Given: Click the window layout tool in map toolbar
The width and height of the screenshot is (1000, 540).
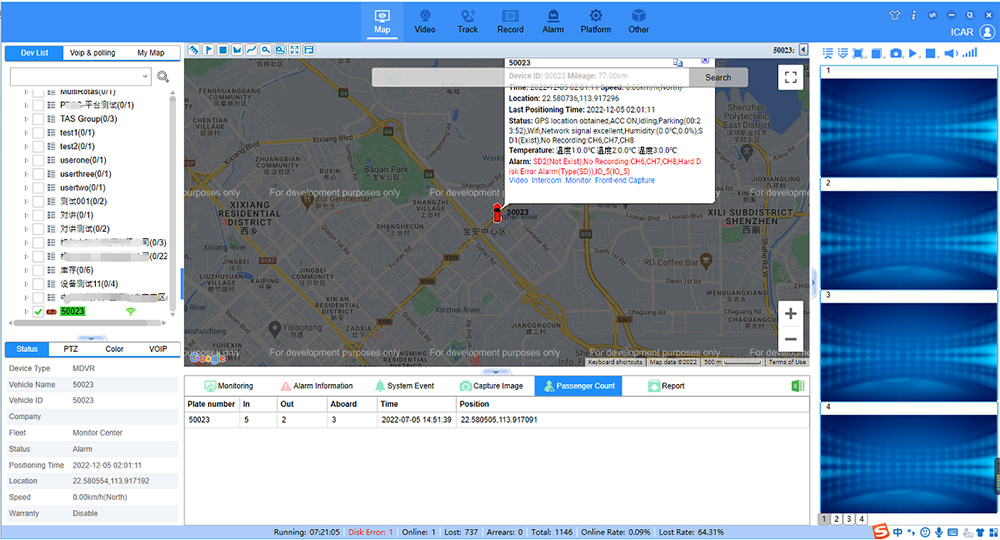Looking at the screenshot, I should click(x=309, y=50).
